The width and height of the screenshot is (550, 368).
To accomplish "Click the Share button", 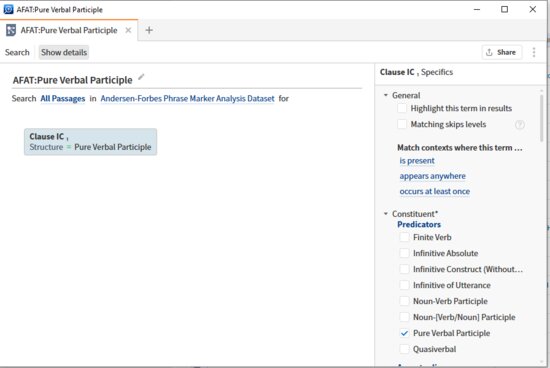I will pos(501,52).
